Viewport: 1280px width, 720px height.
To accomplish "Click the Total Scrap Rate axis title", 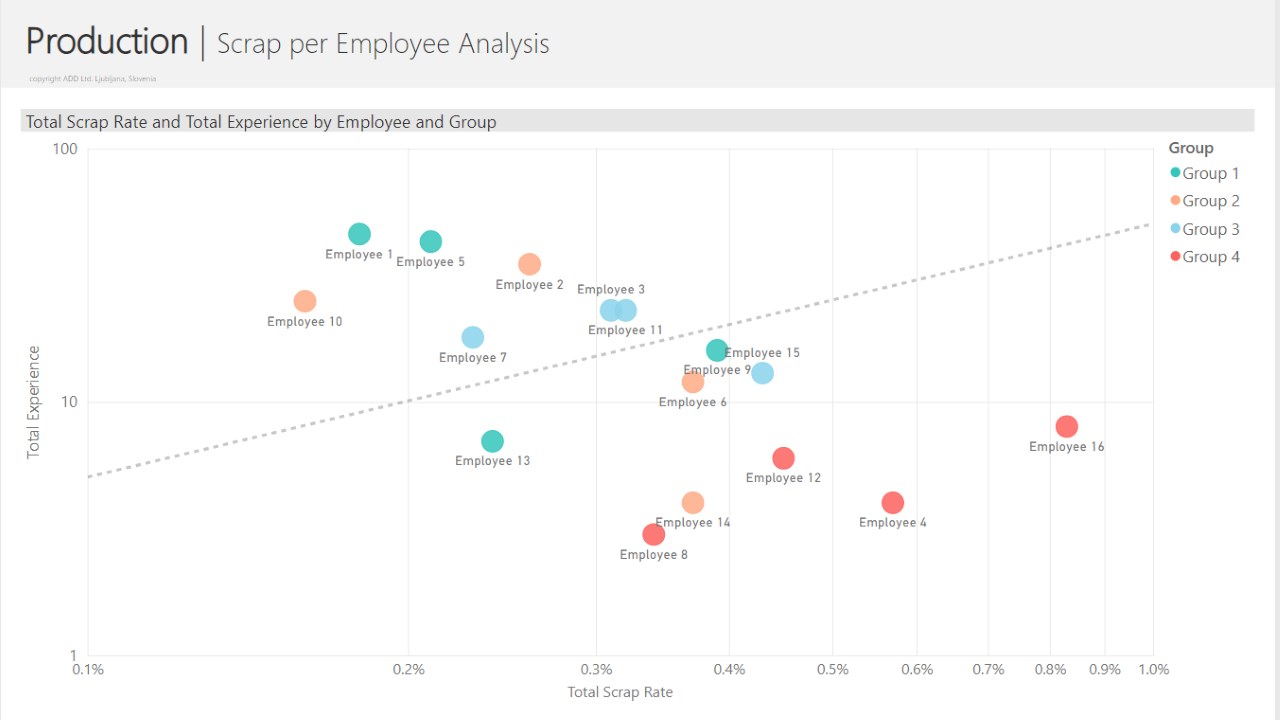I will (620, 692).
